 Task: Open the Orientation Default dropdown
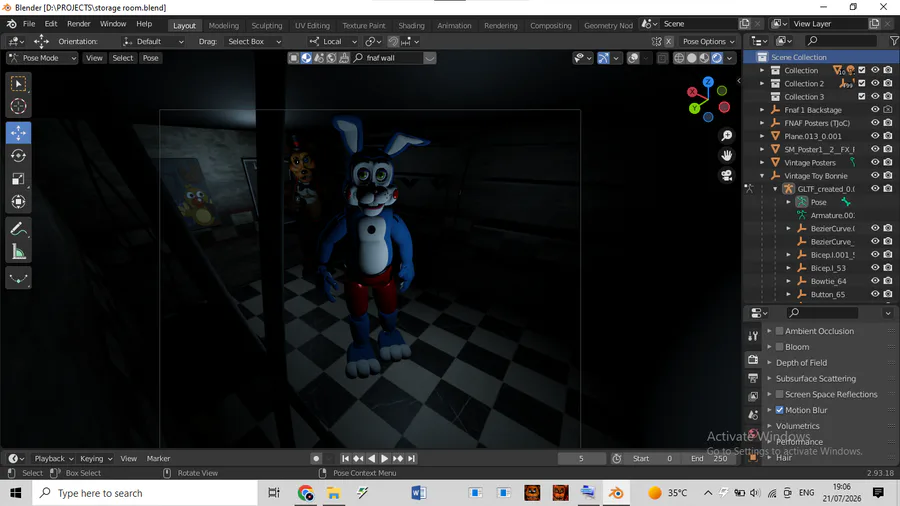153,41
